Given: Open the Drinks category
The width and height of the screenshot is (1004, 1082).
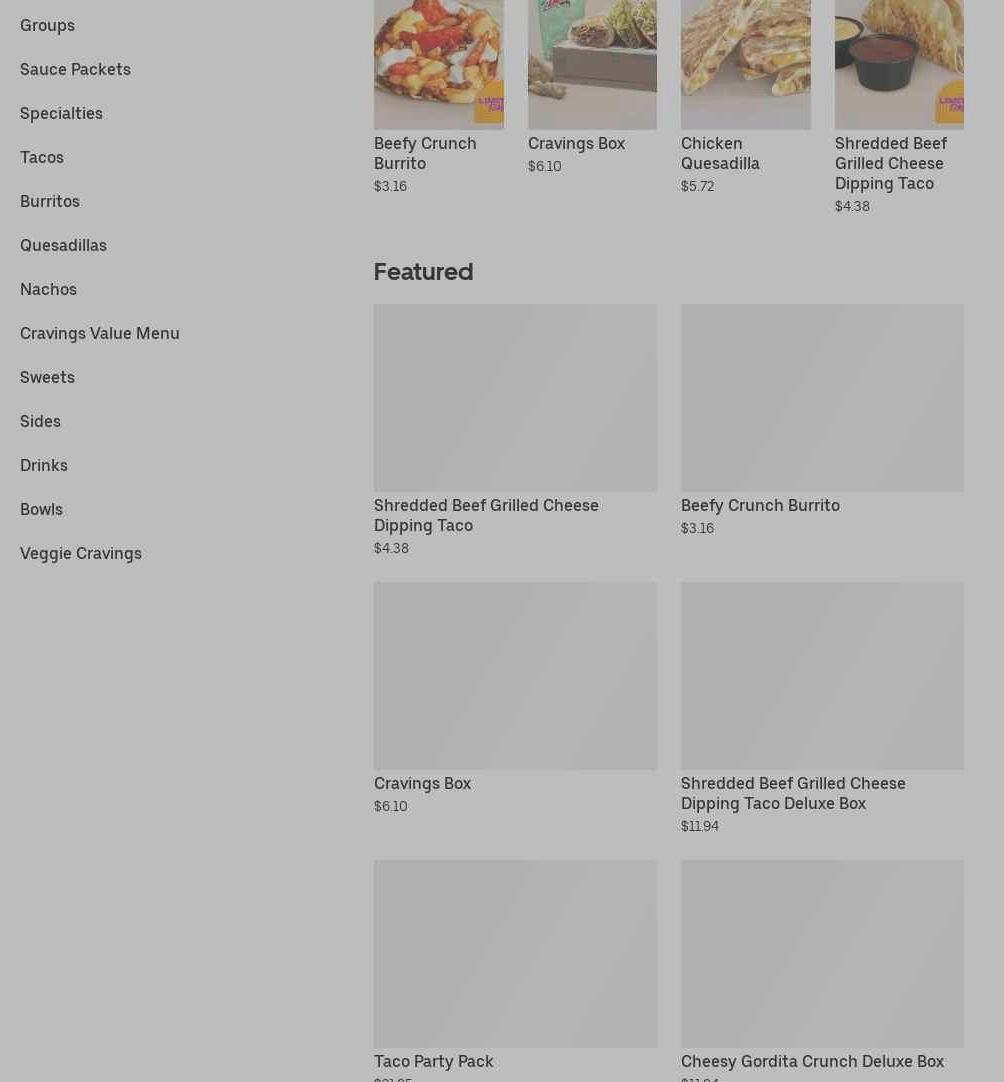Looking at the screenshot, I should point(44,466).
